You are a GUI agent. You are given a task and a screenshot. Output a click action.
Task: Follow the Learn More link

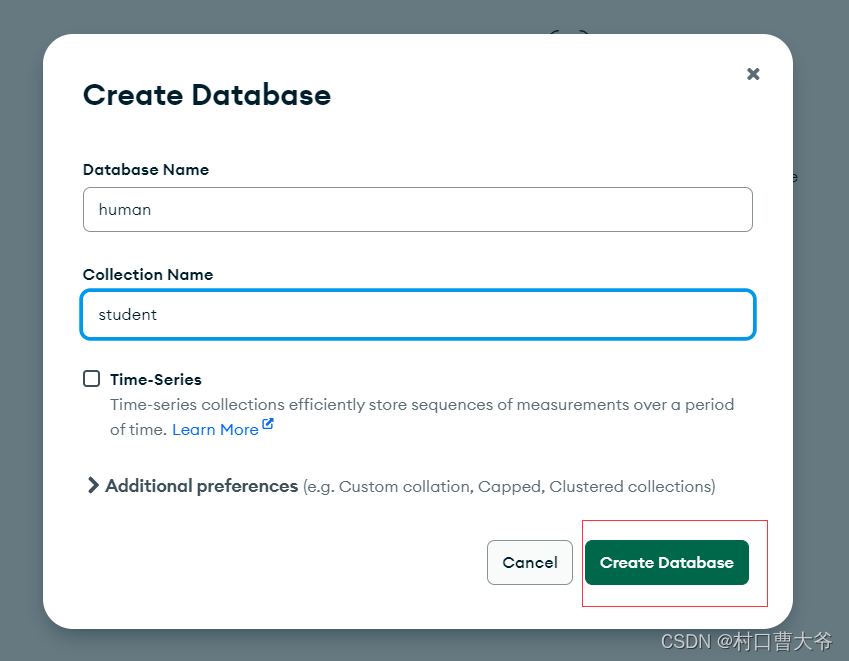click(x=215, y=429)
